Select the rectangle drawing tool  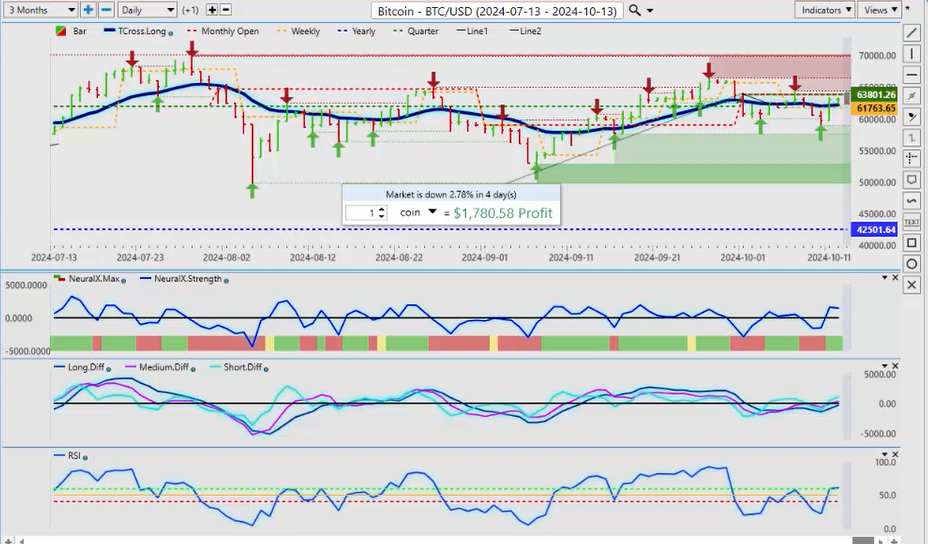pyautogui.click(x=911, y=243)
